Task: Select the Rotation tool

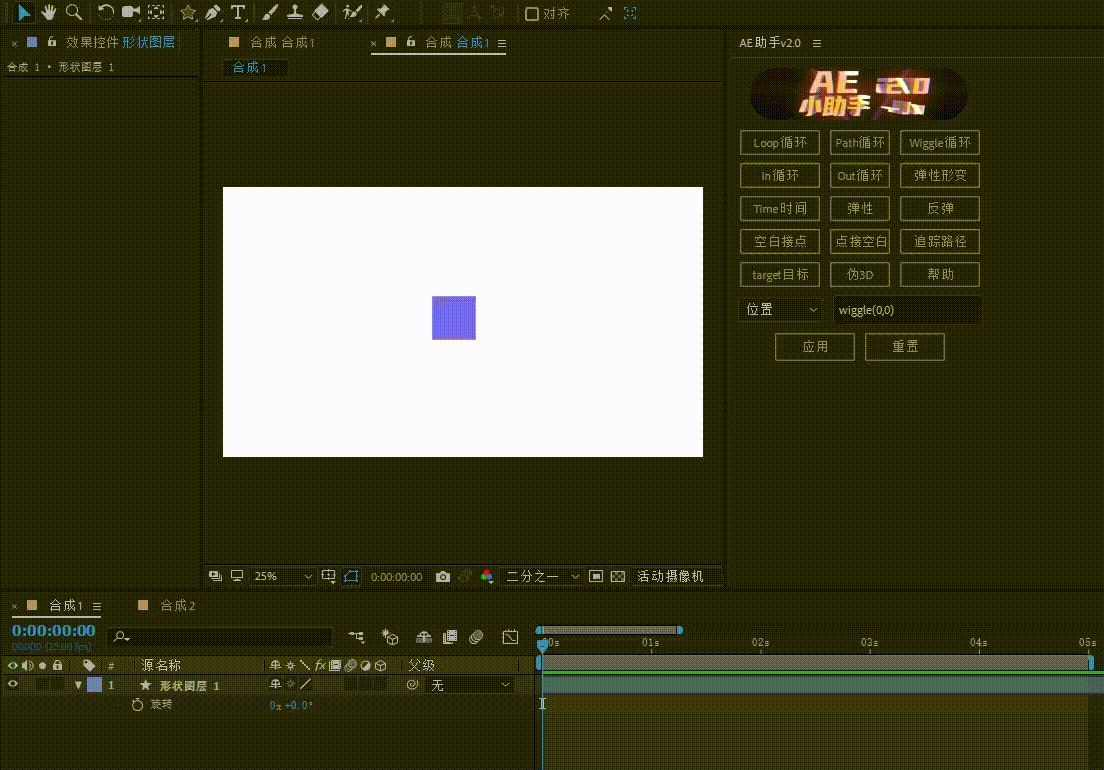Action: coord(106,13)
